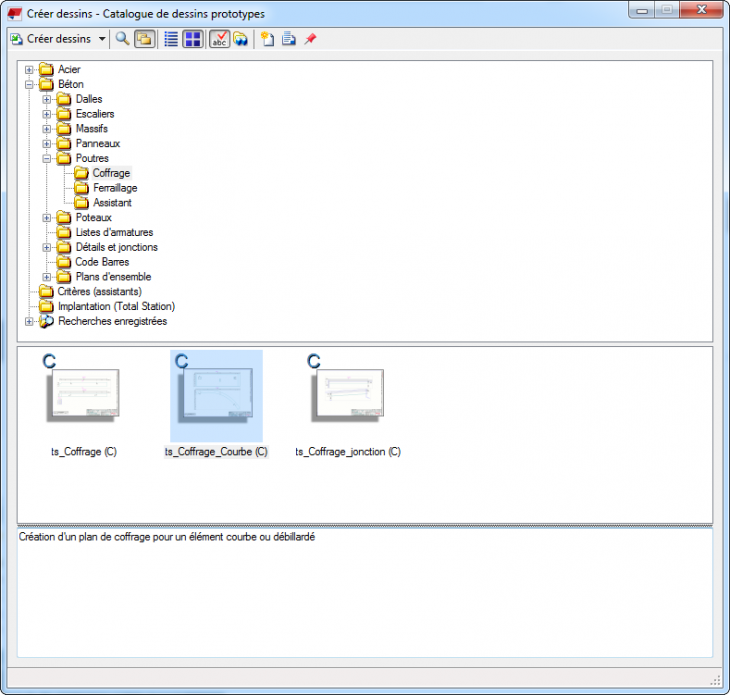Toggle the abc description checkmark icon
Viewport: 730px width, 695px height.
pos(219,39)
